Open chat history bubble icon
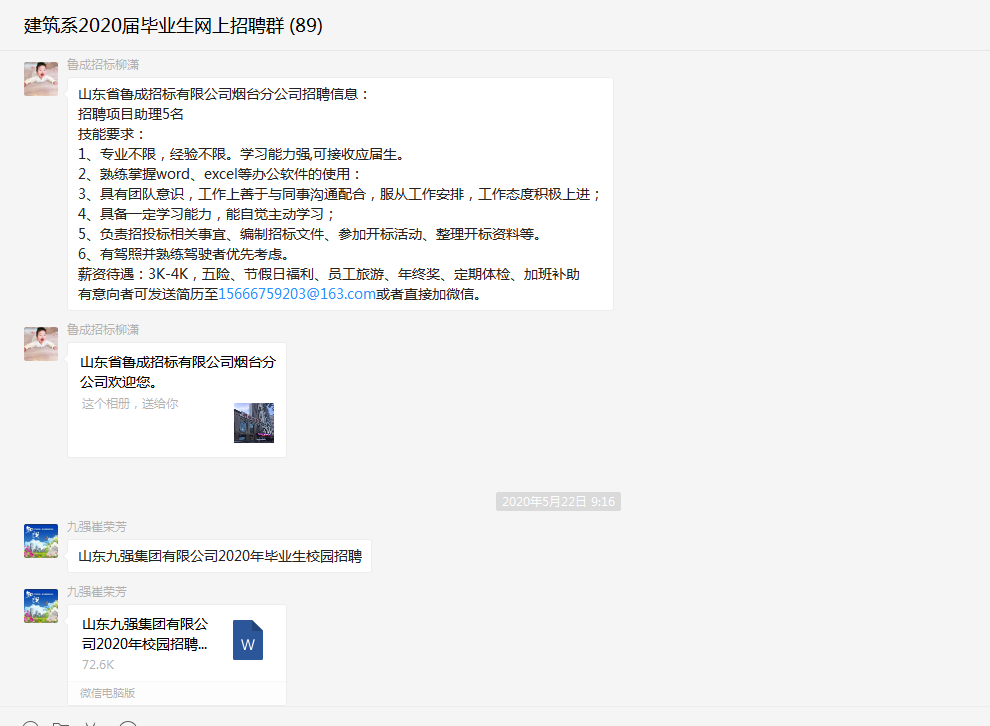The width and height of the screenshot is (990, 726). pos(128,723)
